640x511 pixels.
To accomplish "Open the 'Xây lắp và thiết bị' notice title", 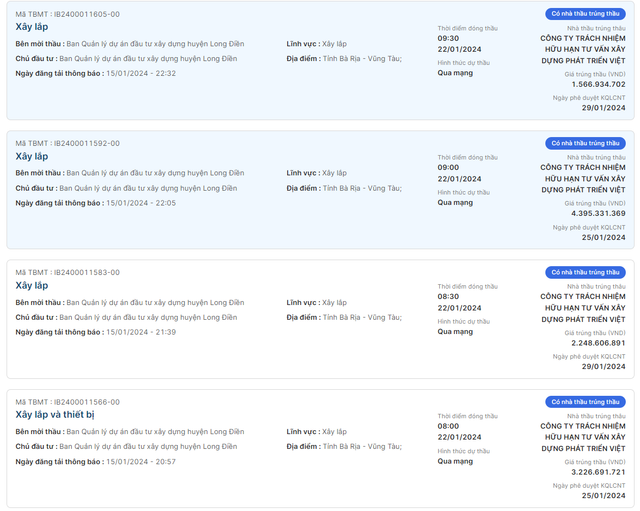I will 54,415.
